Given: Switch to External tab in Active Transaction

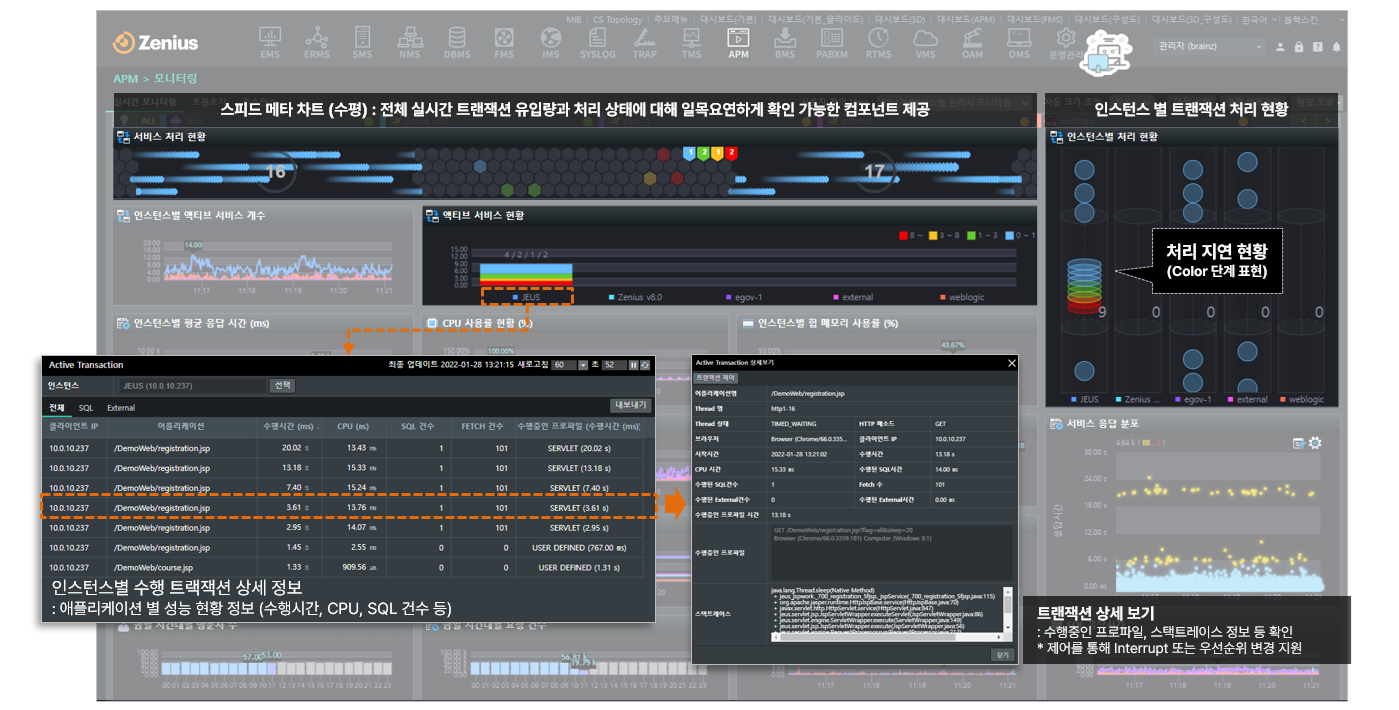Looking at the screenshot, I should pyautogui.click(x=121, y=408).
